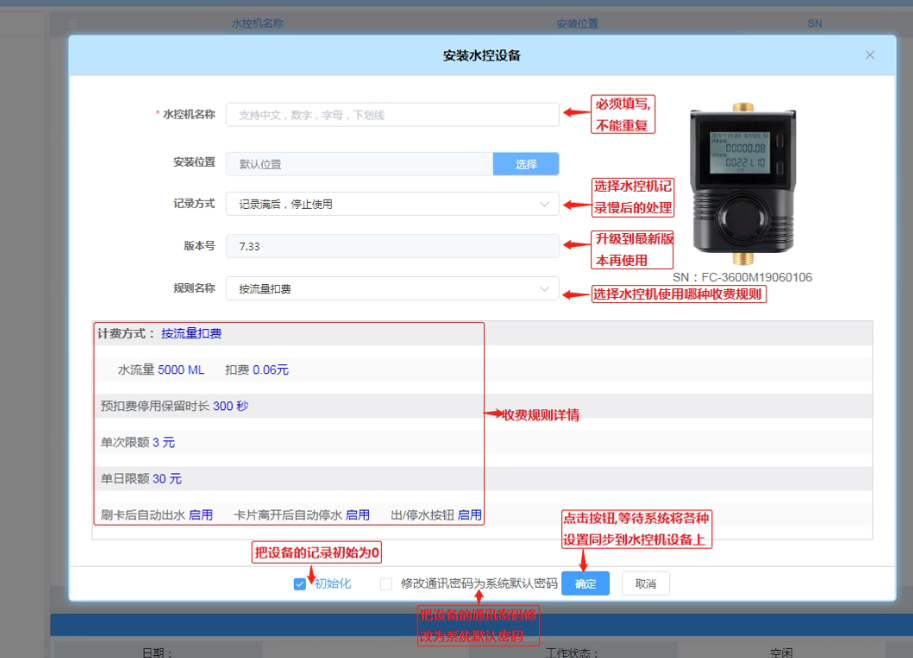Focus the 水控机名称 input field
Screen dimensions: 913x658
pos(392,115)
